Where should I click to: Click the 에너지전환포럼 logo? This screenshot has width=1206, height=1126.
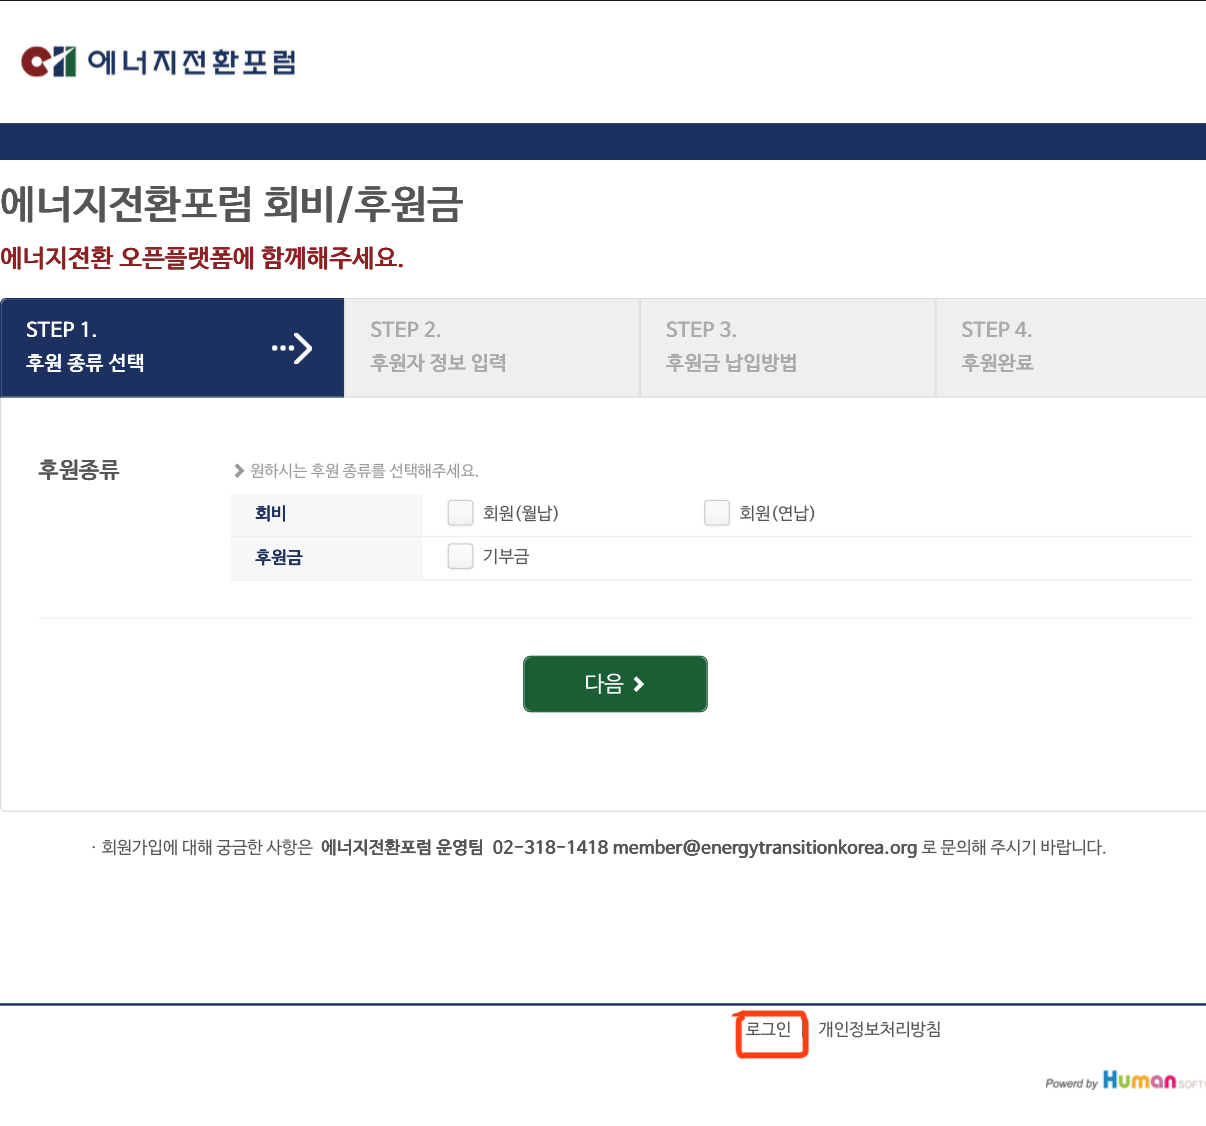(158, 61)
